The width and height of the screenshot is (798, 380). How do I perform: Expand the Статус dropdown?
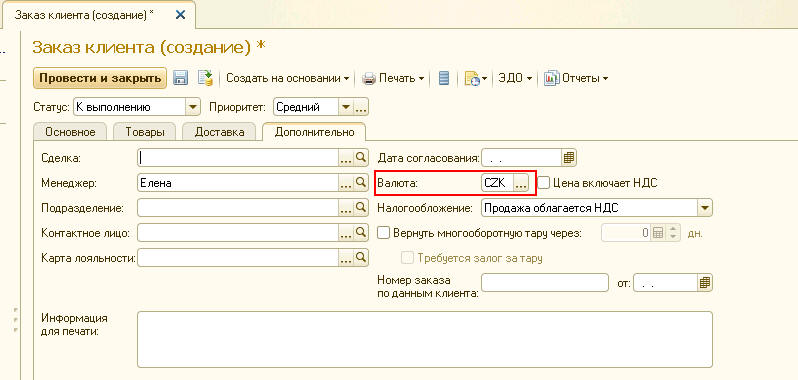point(193,107)
